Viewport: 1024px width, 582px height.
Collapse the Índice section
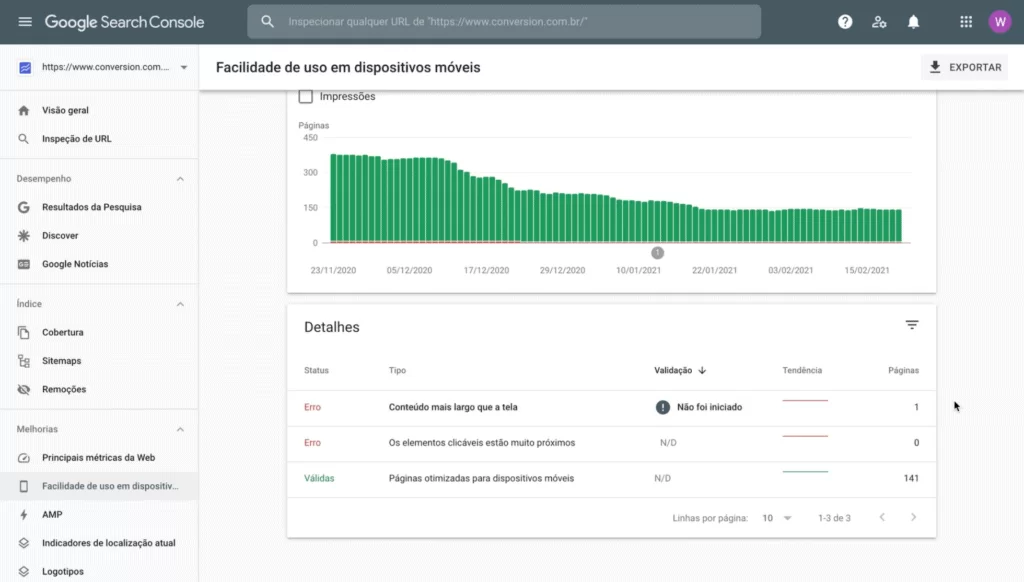(x=180, y=304)
